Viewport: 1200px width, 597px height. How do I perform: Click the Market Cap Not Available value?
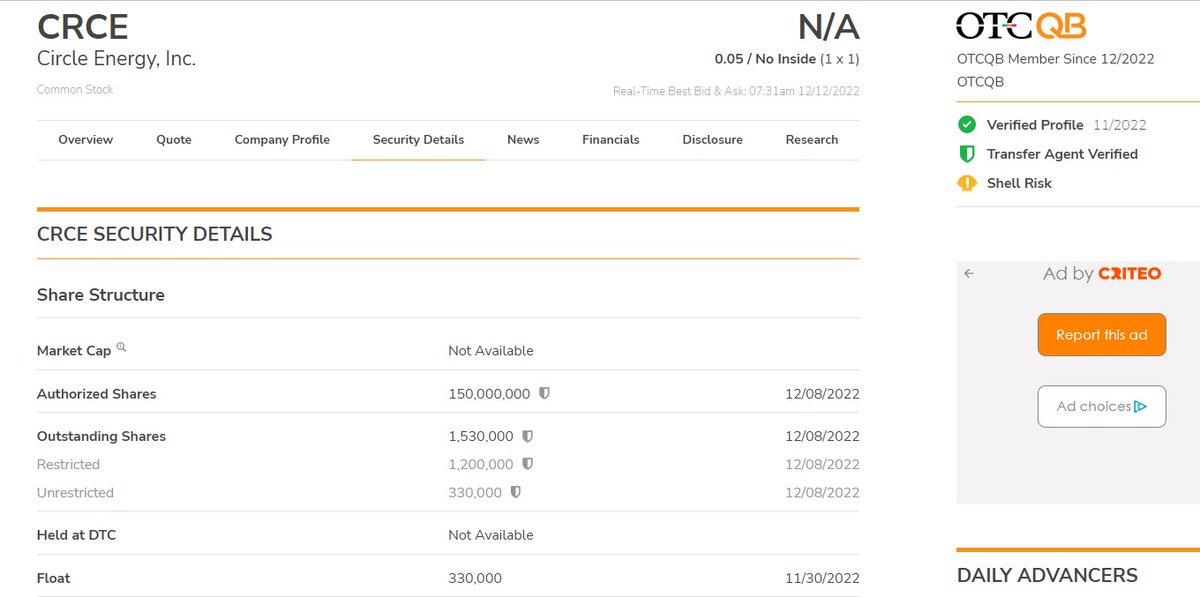coord(491,351)
